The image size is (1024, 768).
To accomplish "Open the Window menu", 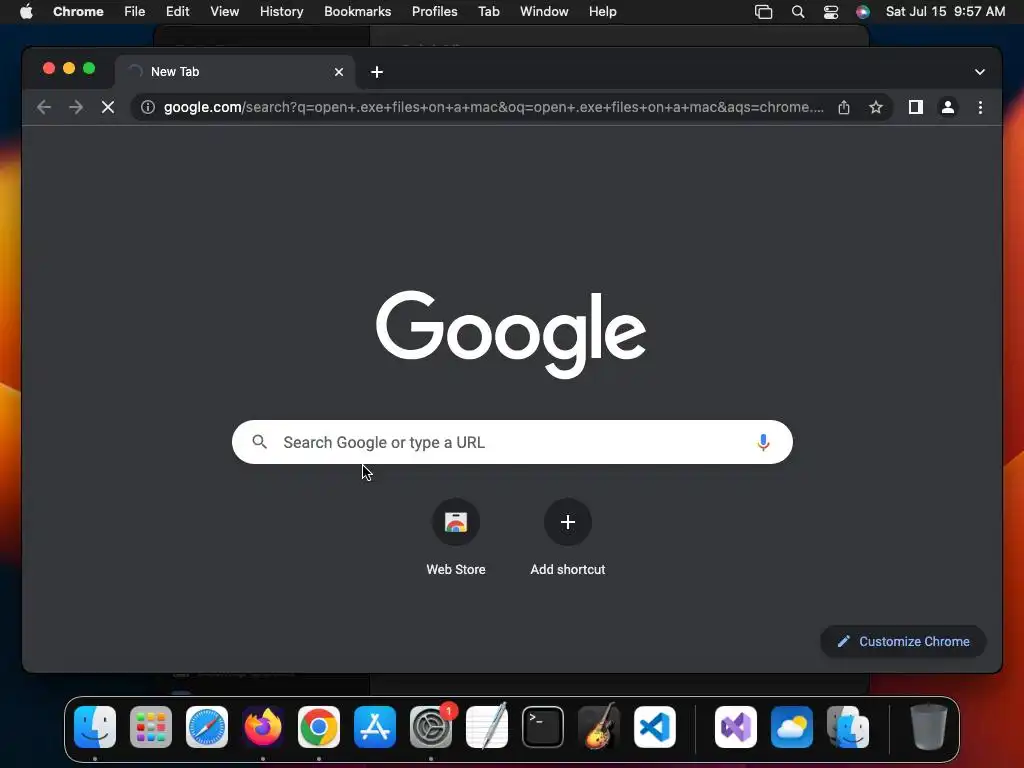I will click(544, 12).
